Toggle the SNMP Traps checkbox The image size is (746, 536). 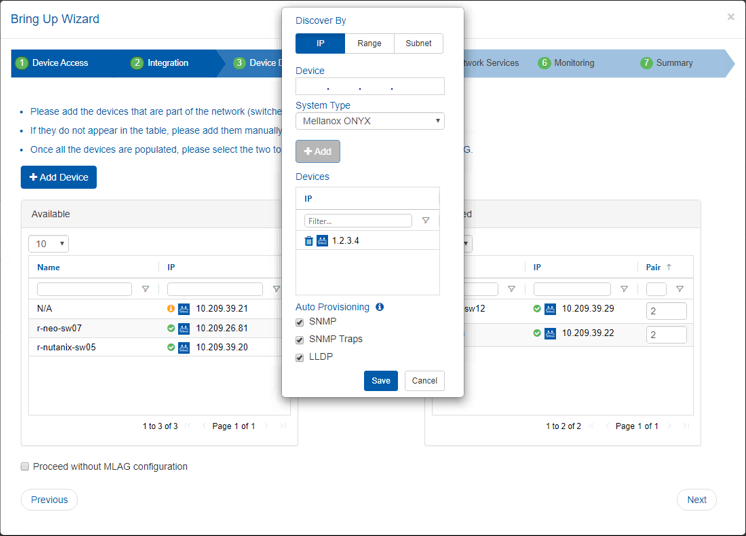(300, 340)
